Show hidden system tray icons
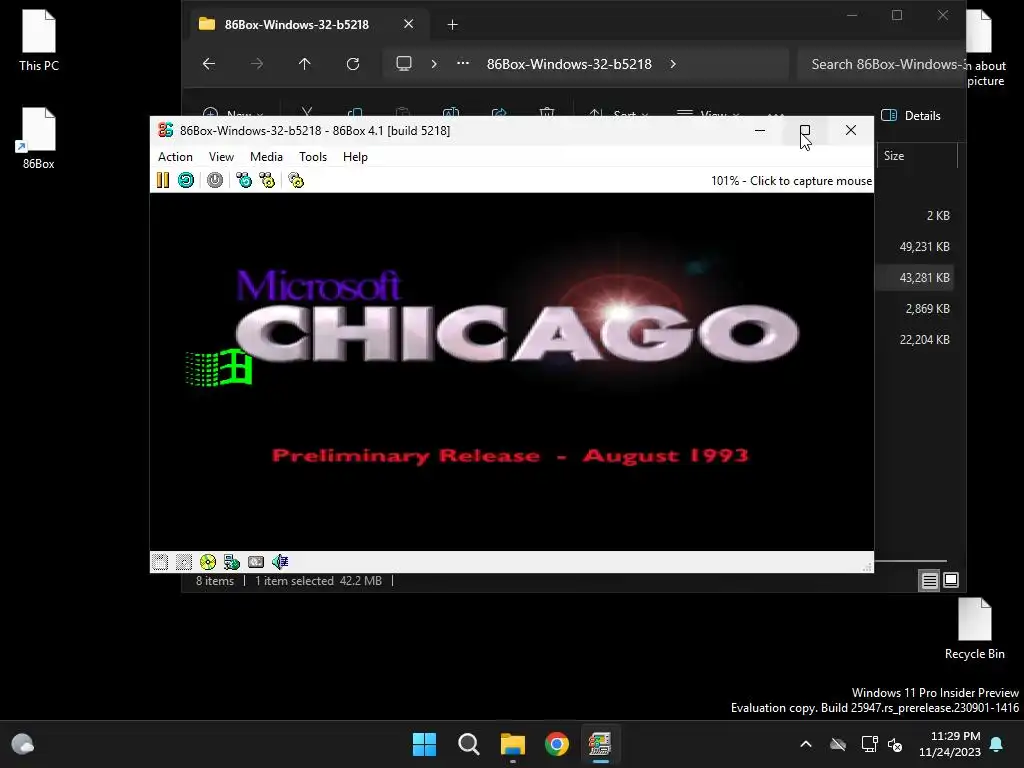The image size is (1024, 768). coord(806,744)
